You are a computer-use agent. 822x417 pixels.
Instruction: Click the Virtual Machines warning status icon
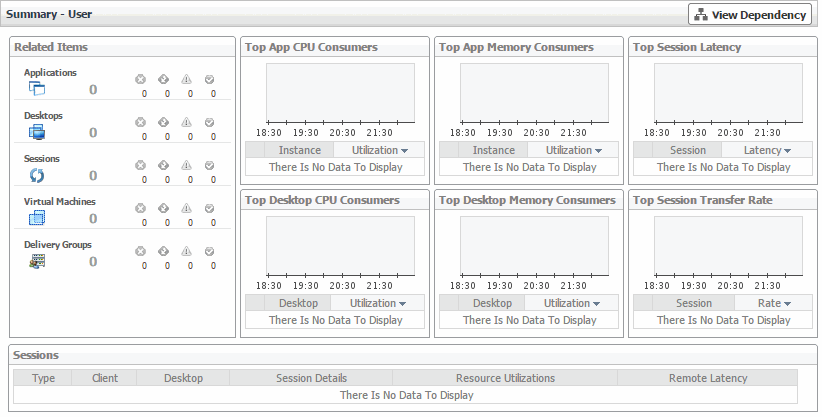click(x=186, y=208)
